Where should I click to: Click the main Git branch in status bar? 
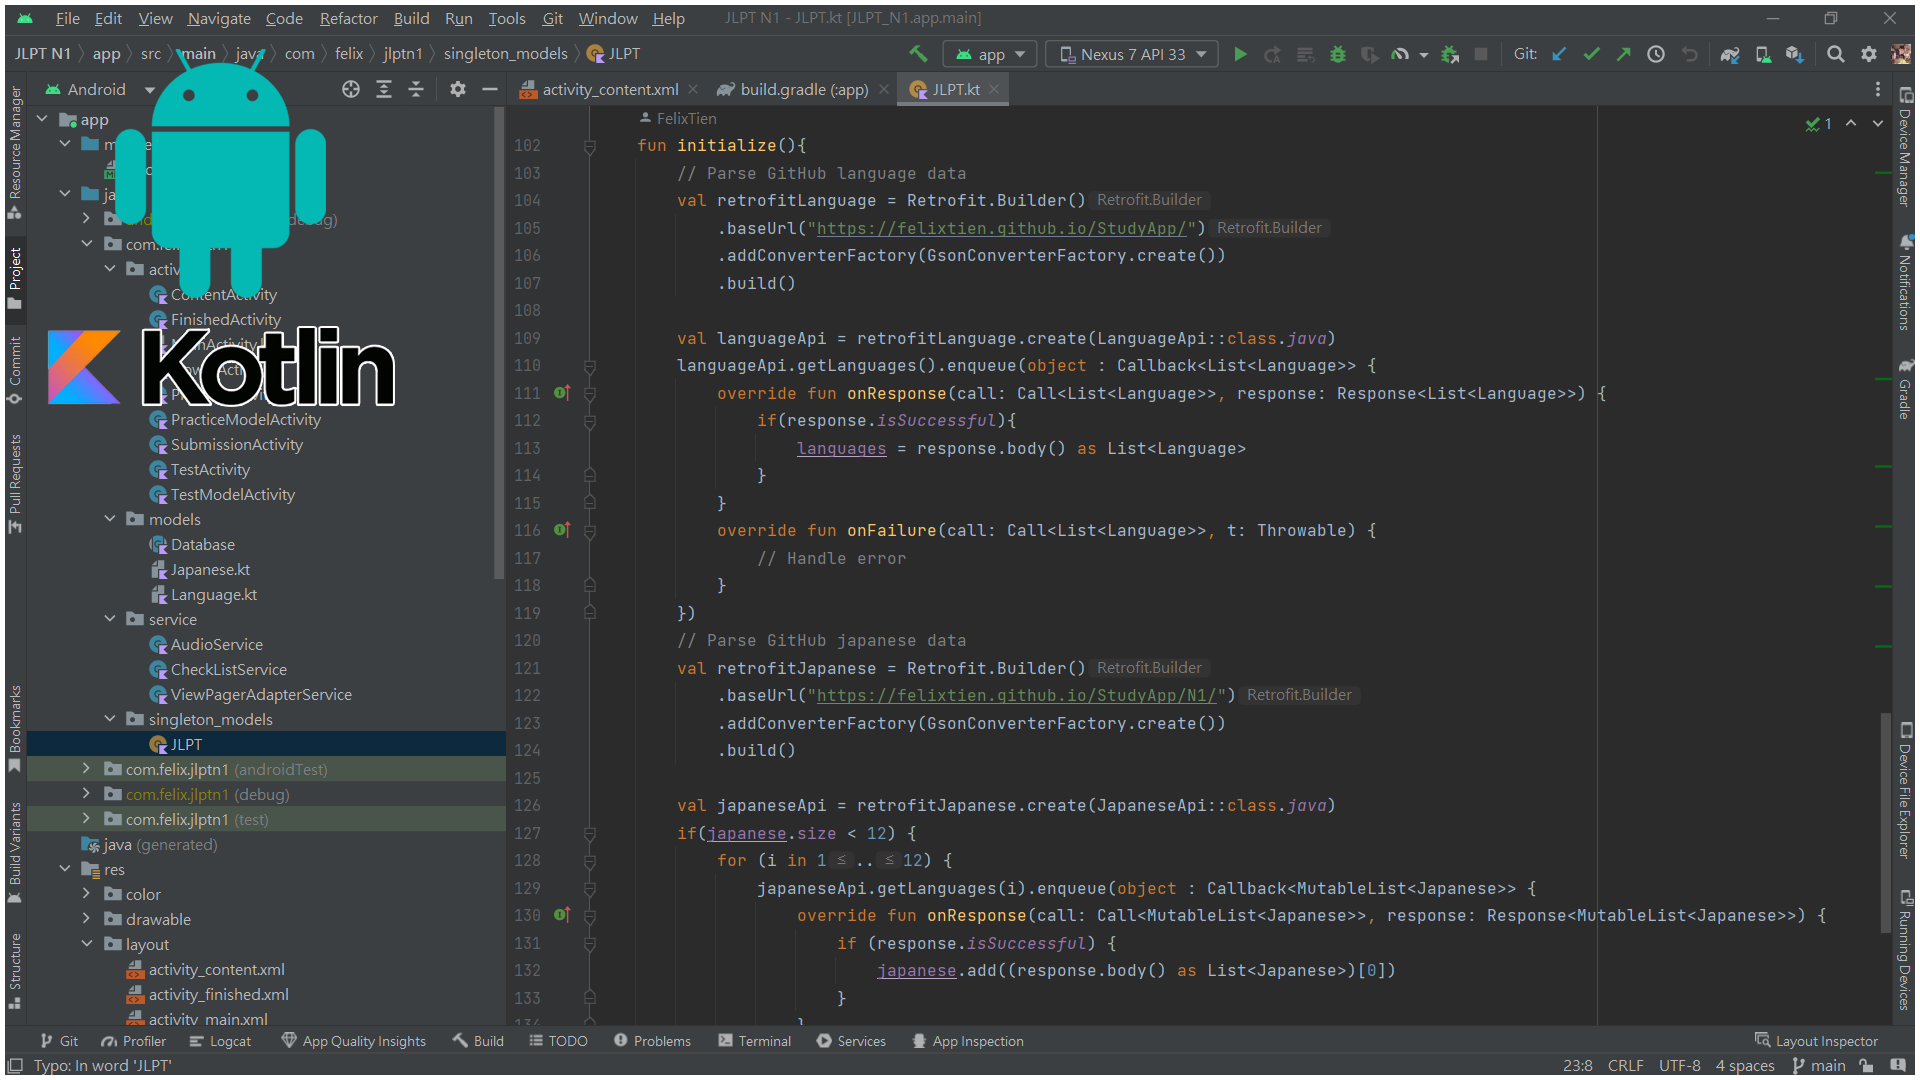click(1819, 1065)
